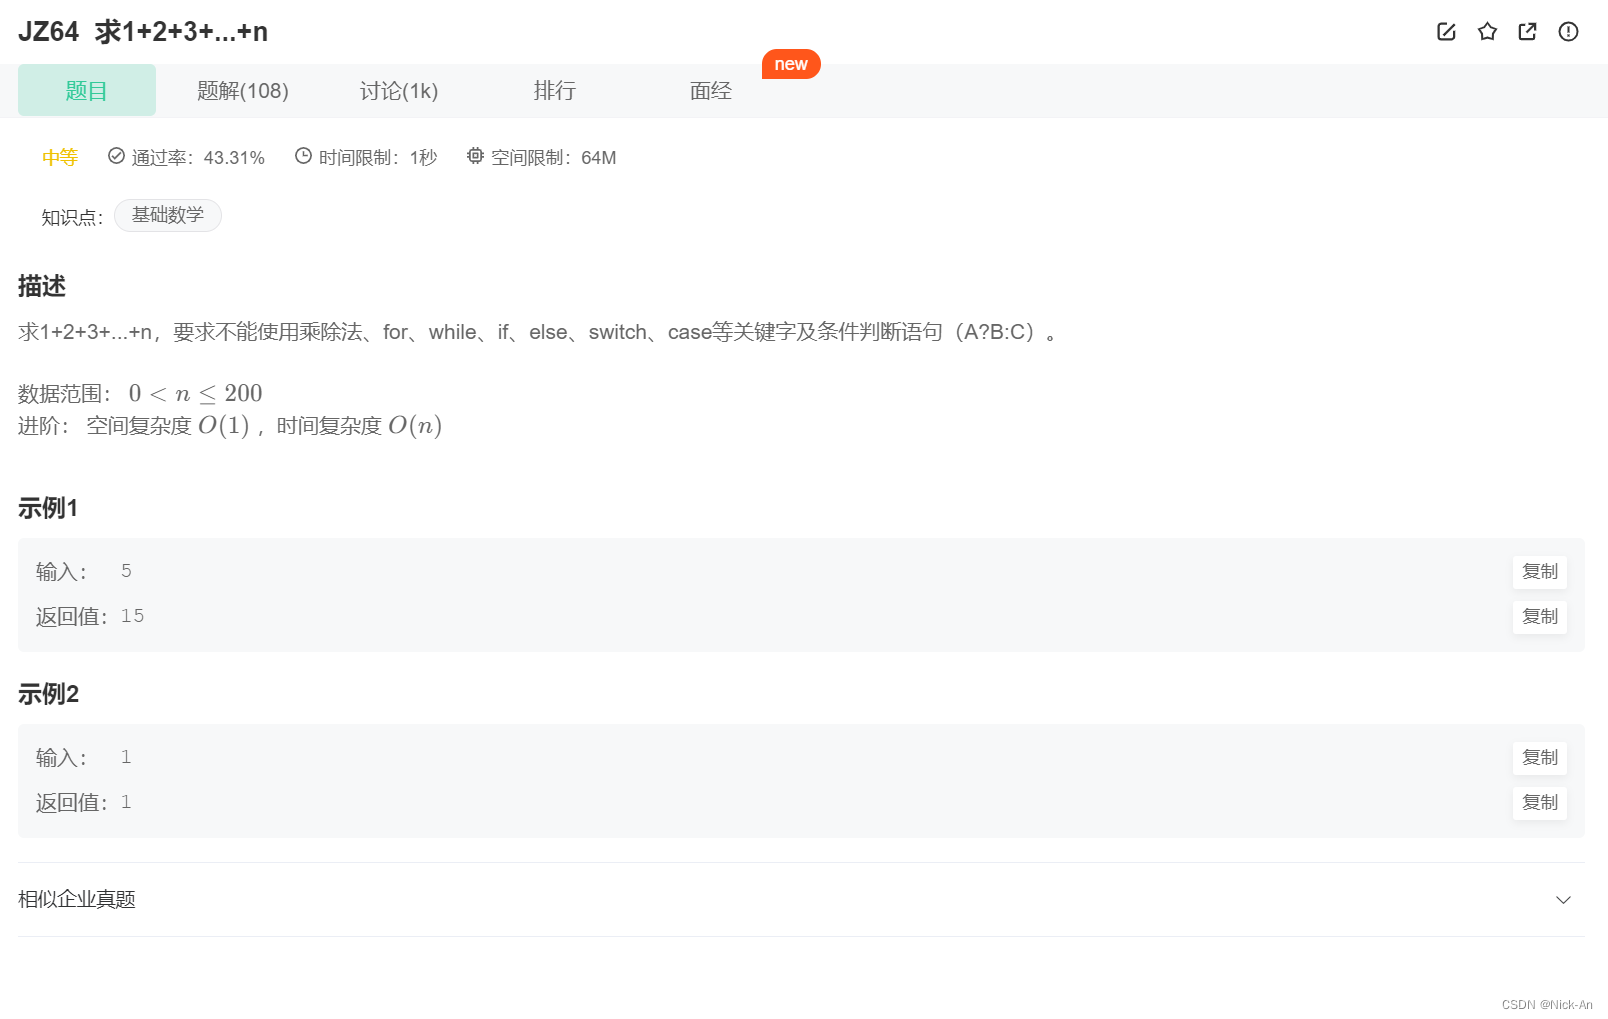Copy example 1 input value 5

tap(1539, 572)
